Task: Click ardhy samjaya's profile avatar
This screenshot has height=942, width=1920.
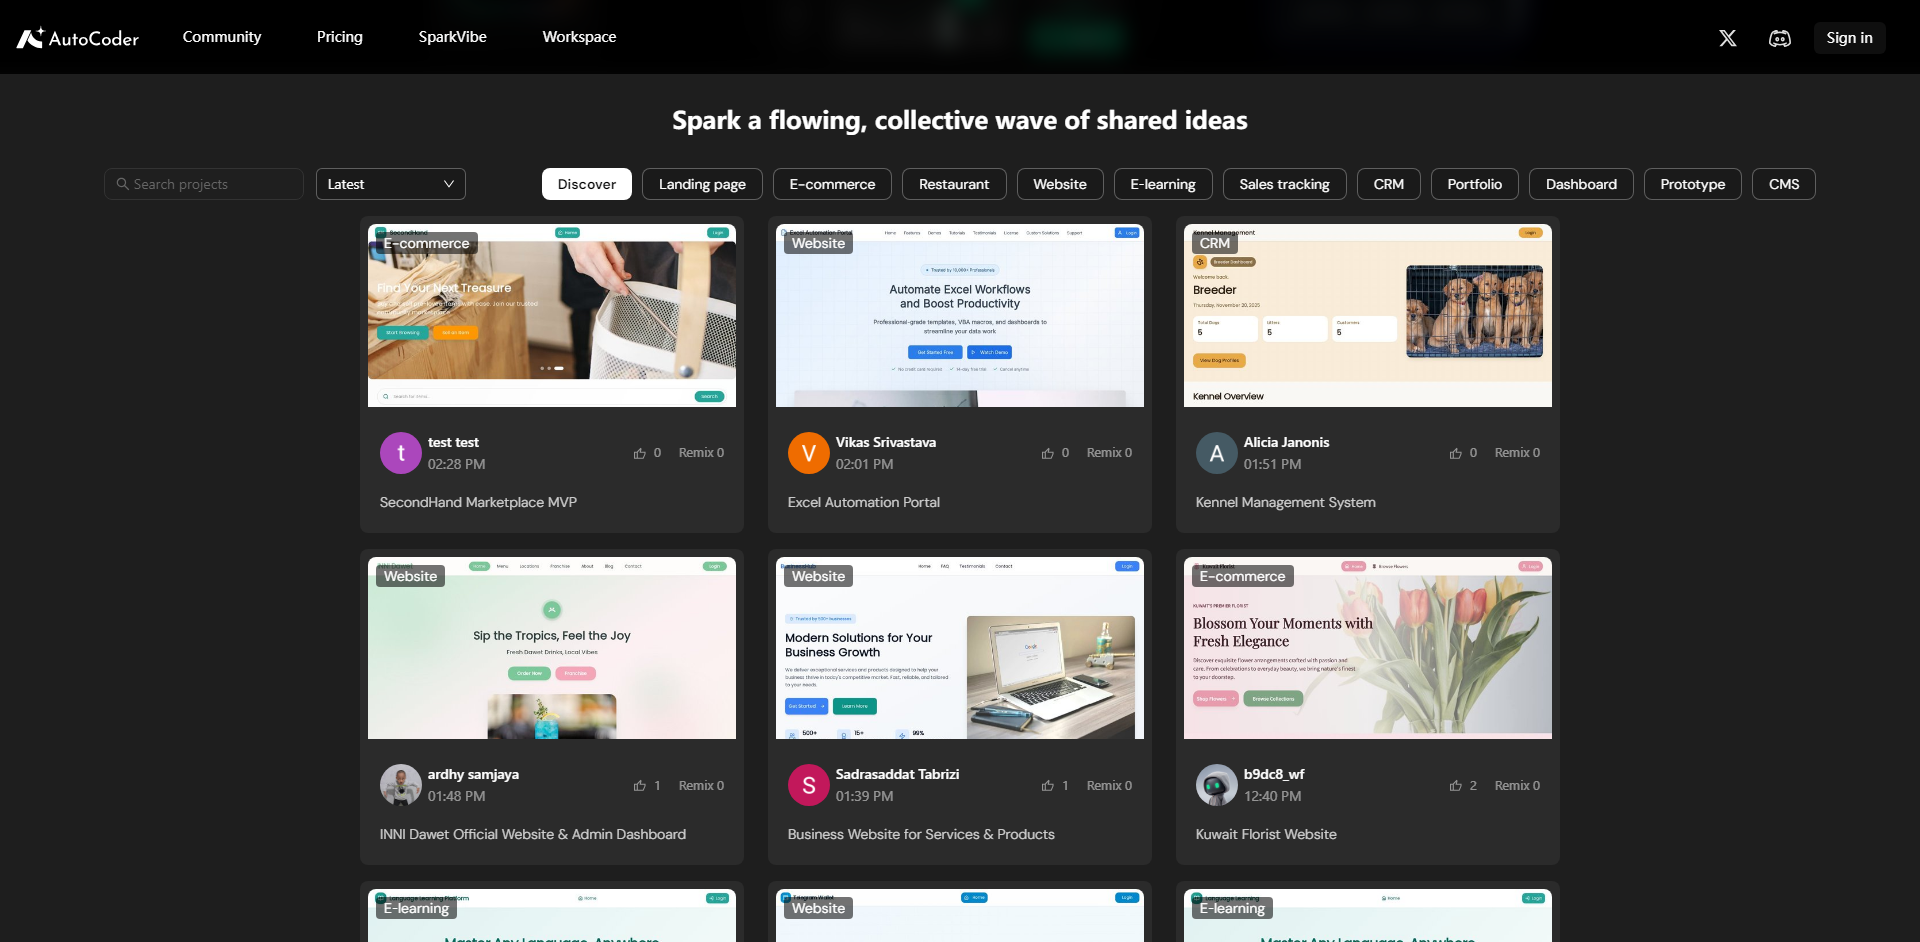Action: 401,785
